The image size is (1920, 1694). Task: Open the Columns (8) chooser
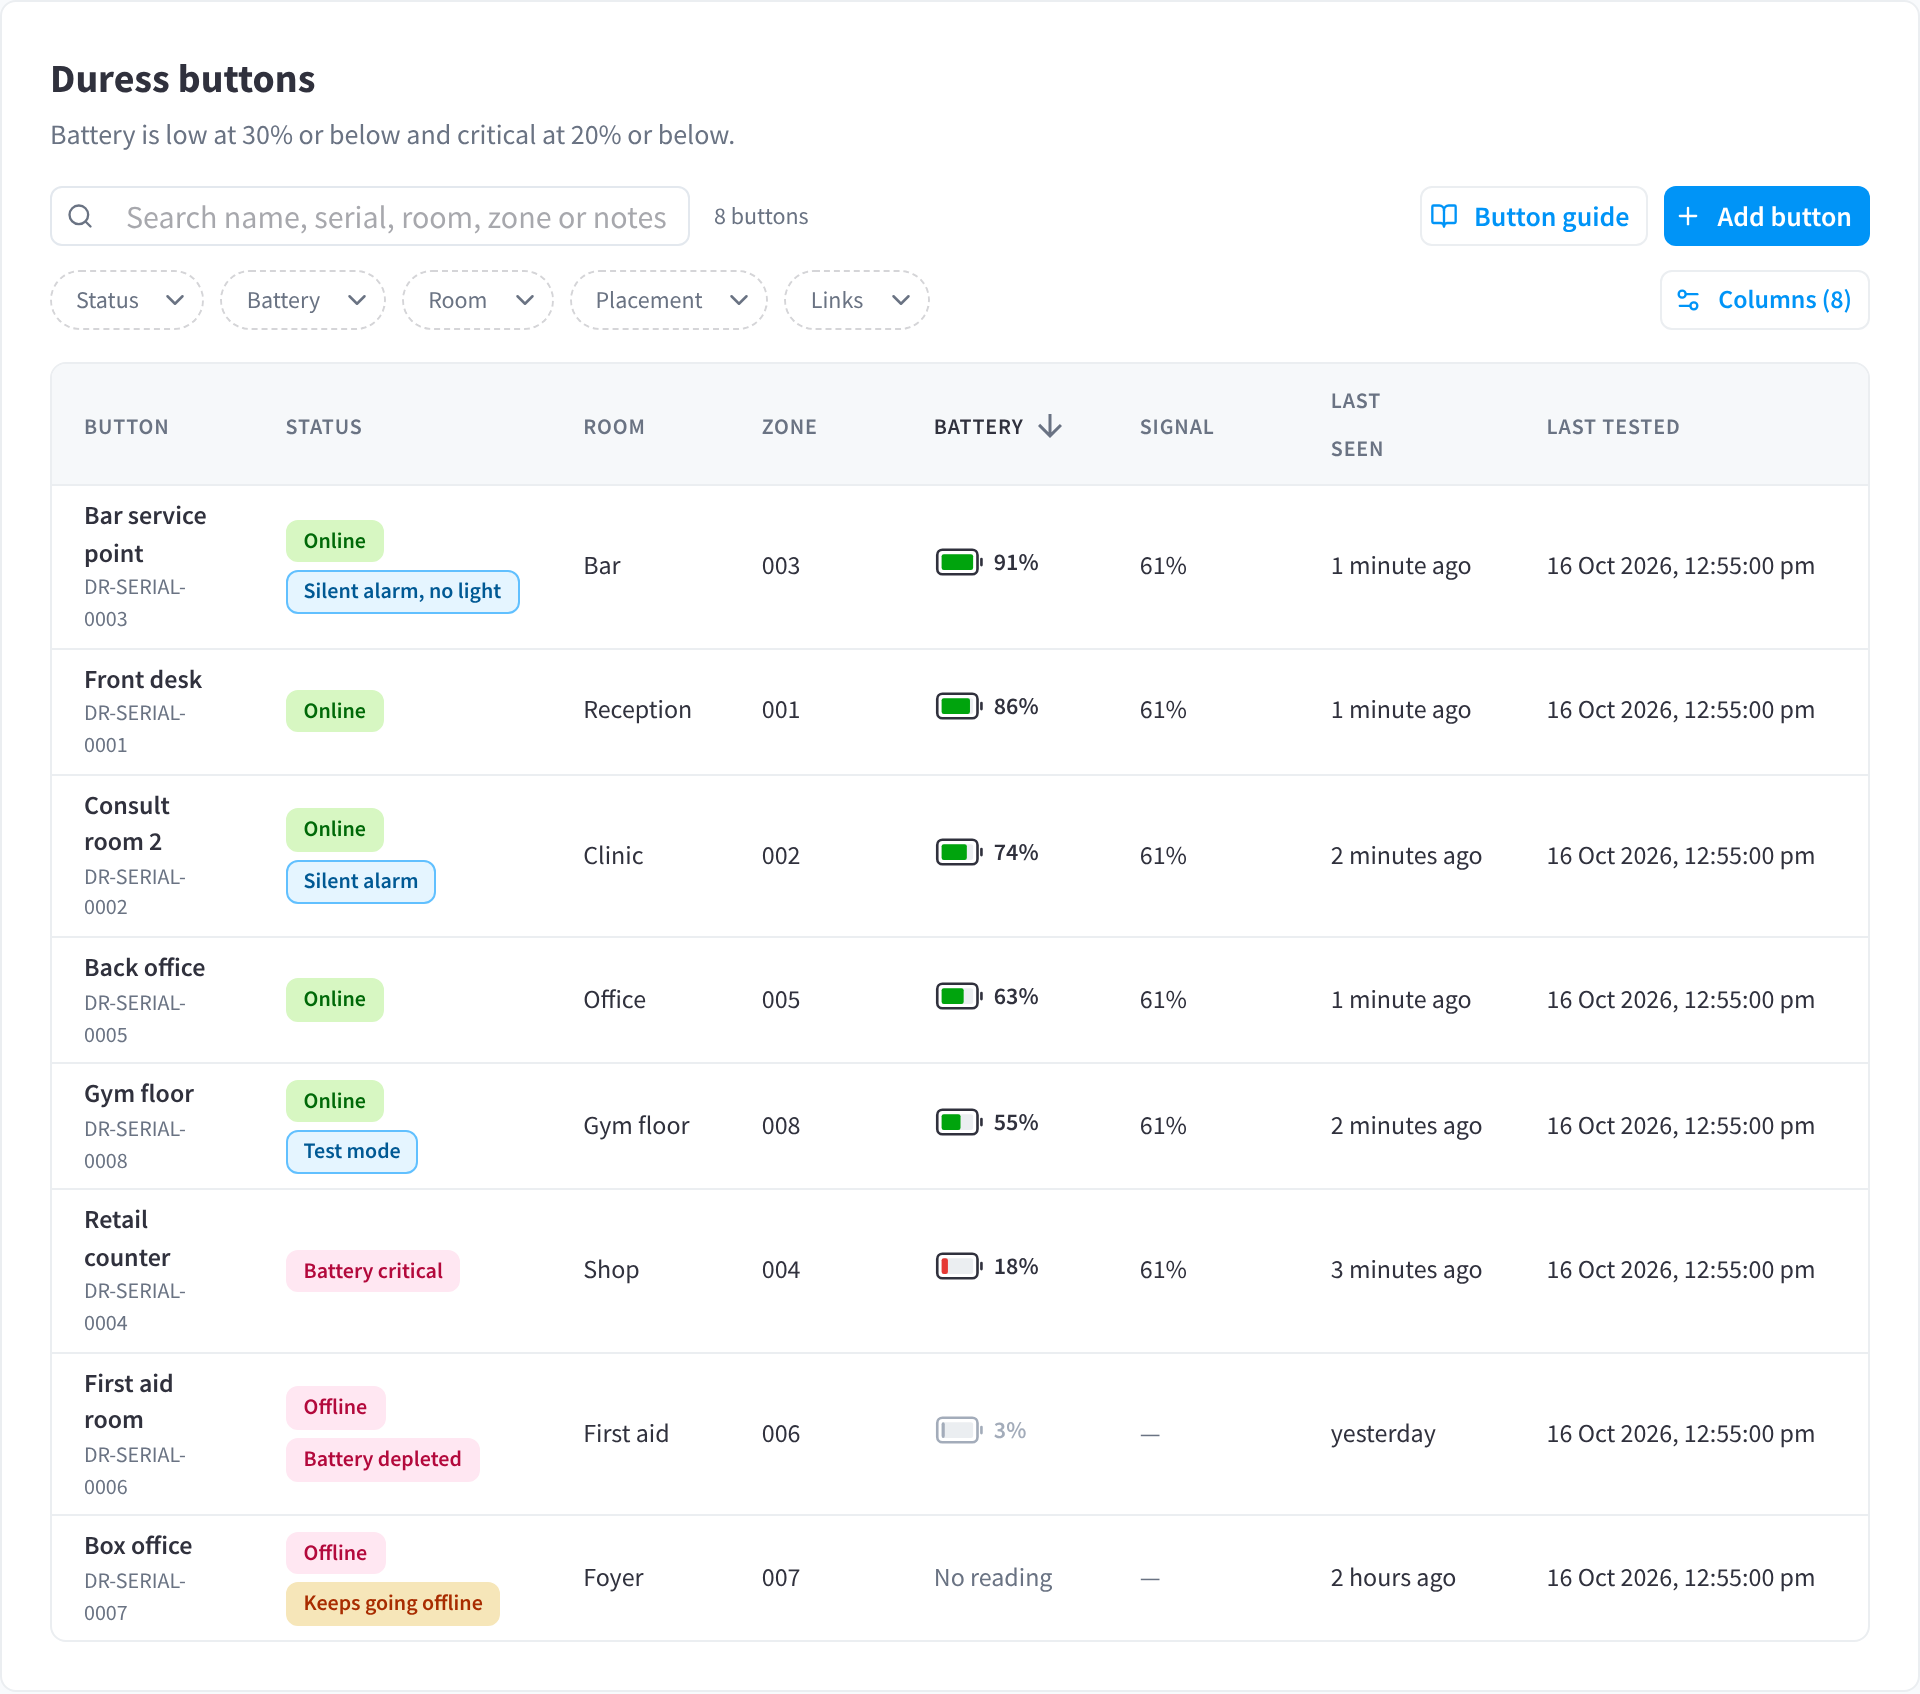click(x=1765, y=300)
